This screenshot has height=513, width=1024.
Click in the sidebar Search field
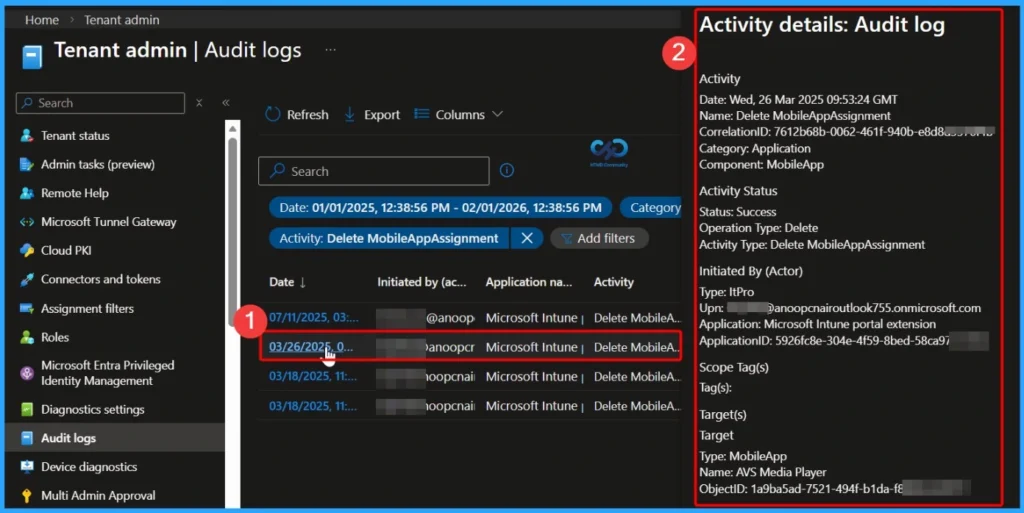(101, 103)
